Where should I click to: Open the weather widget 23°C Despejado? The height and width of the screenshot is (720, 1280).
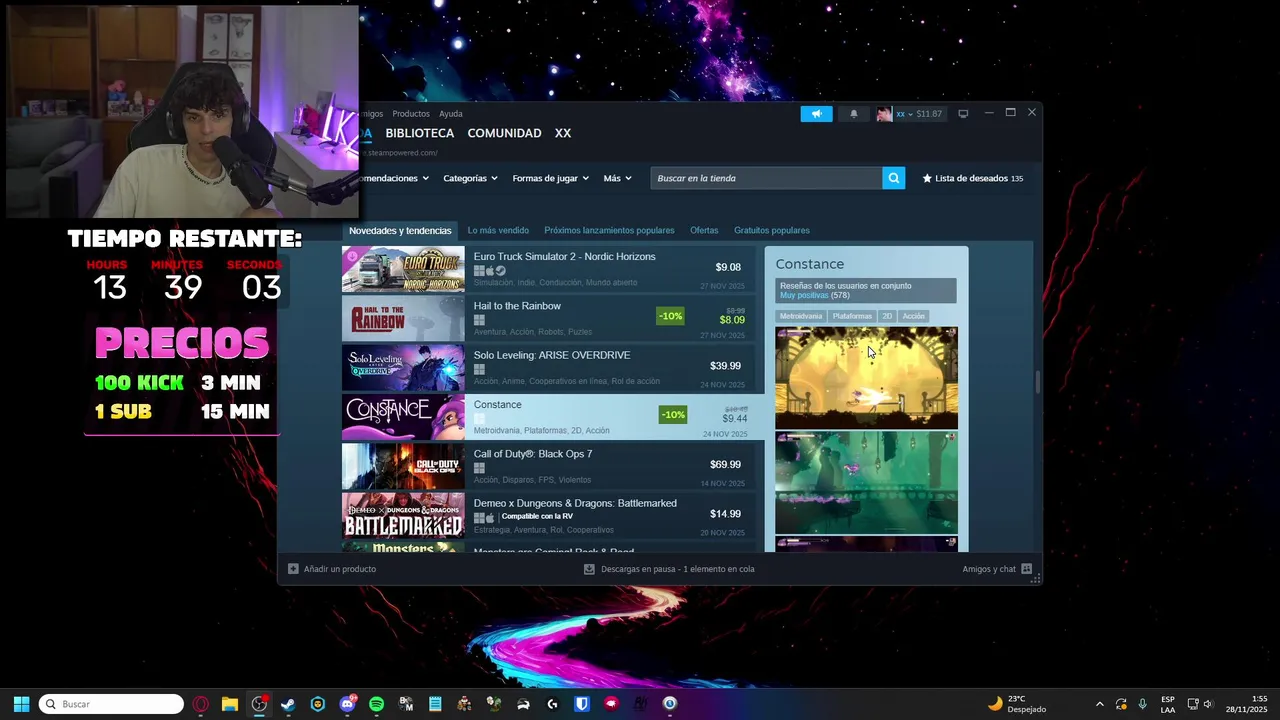coord(1016,704)
